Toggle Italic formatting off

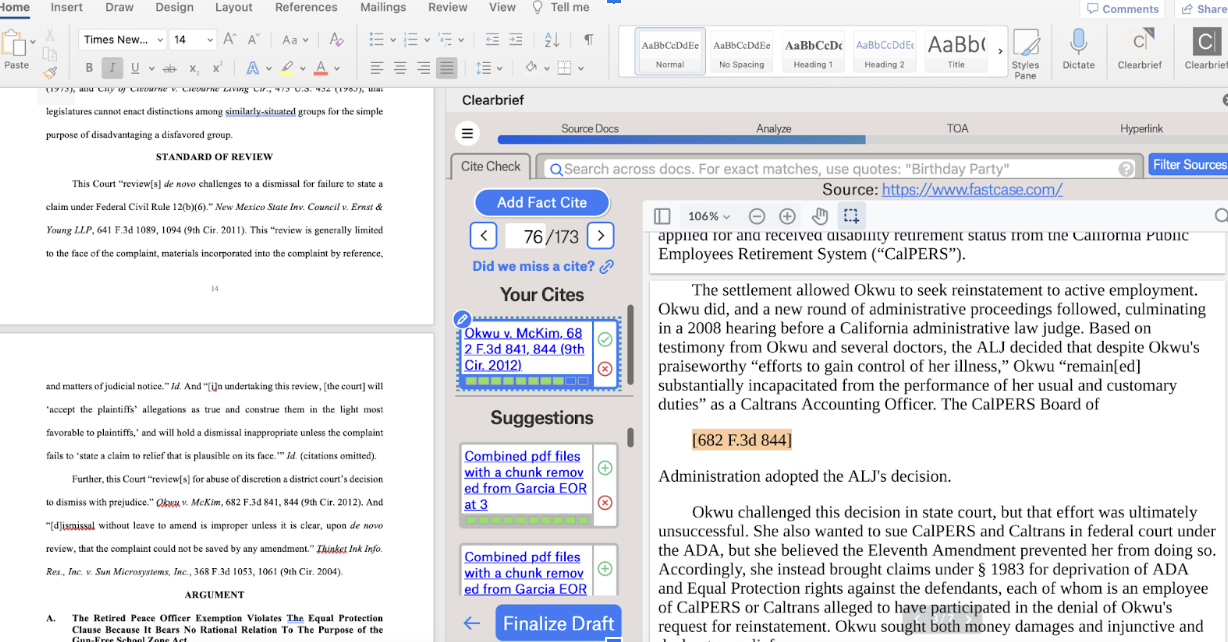[x=112, y=68]
